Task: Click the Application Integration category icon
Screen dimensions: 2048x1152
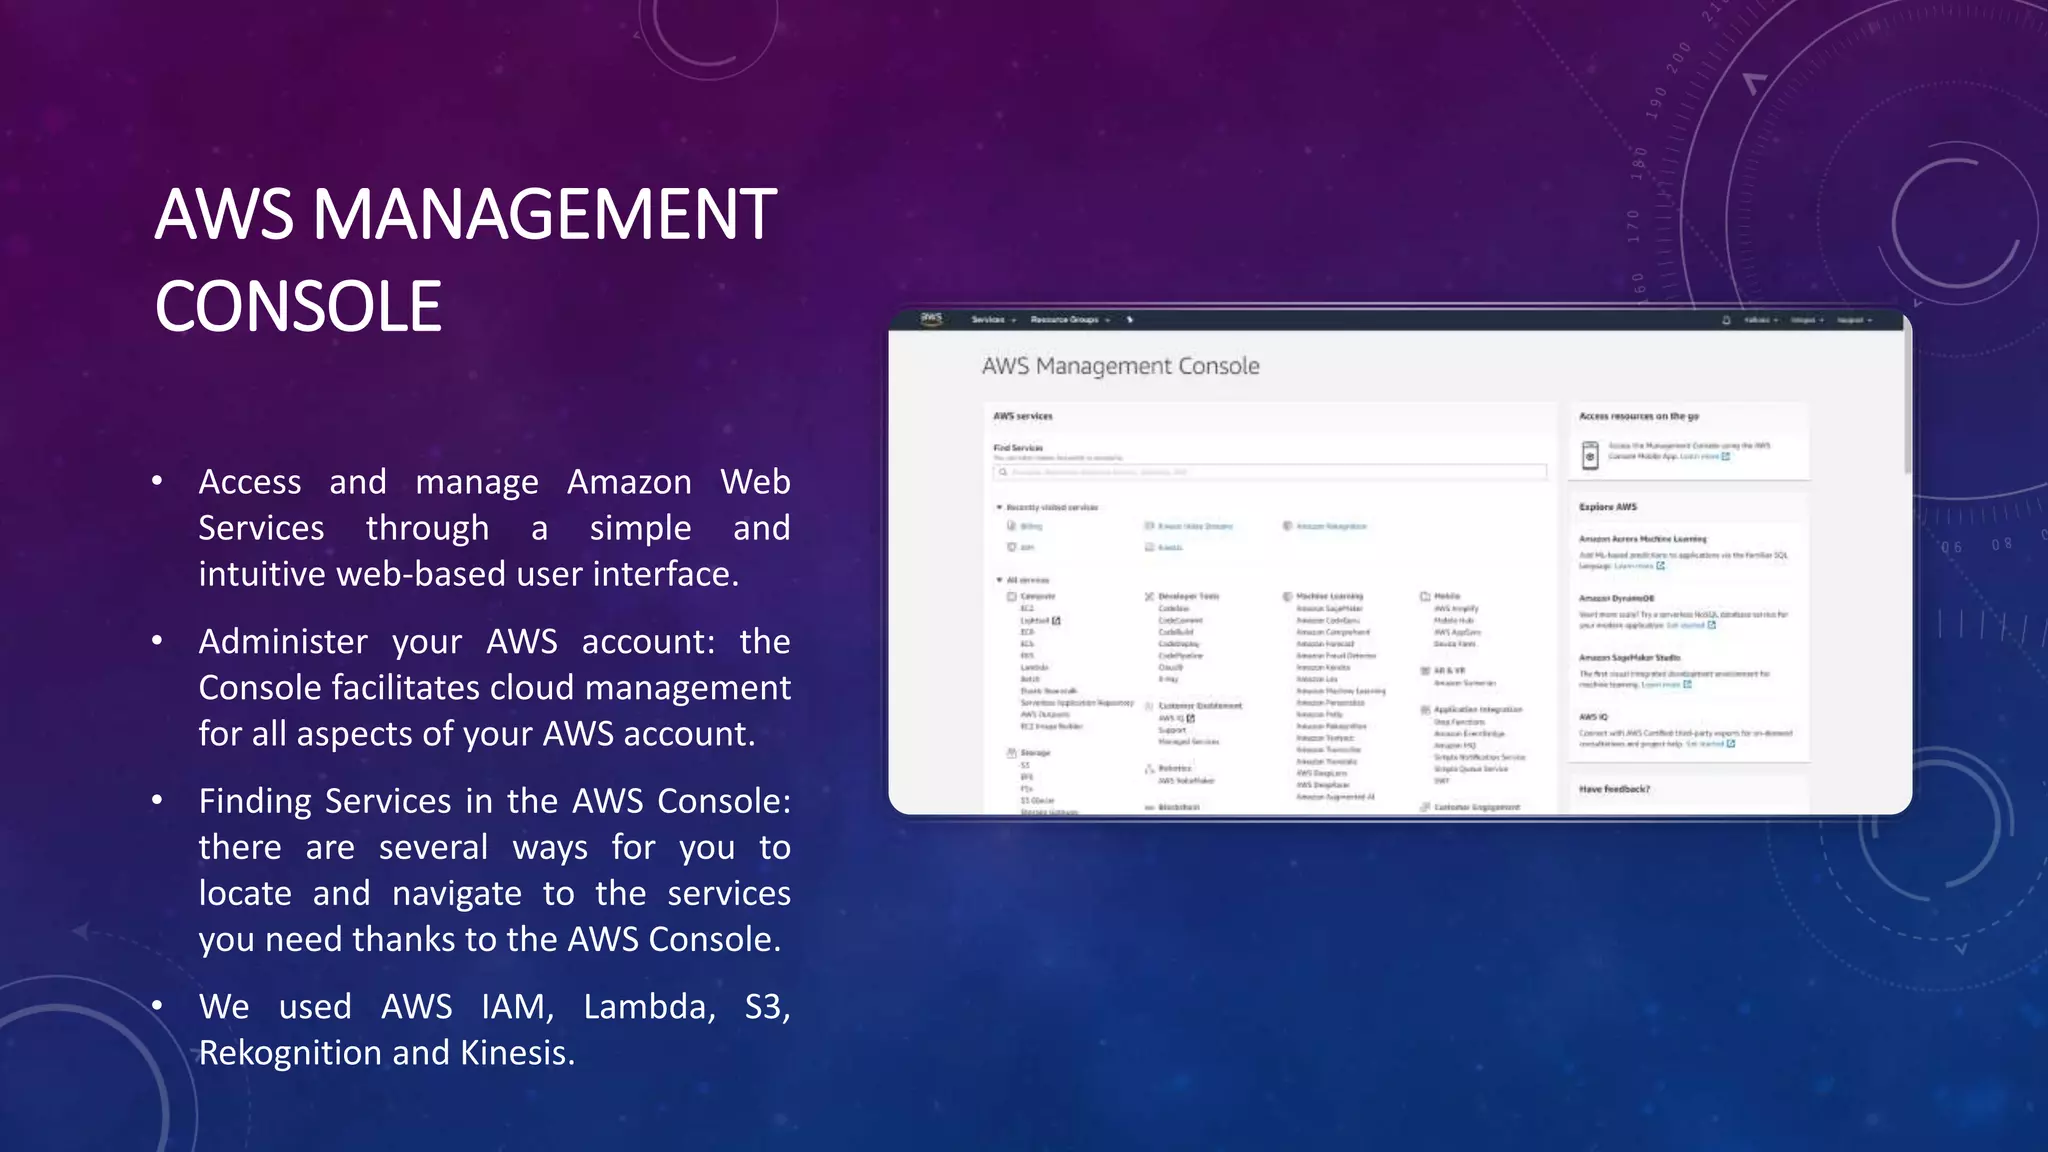Action: point(1425,710)
